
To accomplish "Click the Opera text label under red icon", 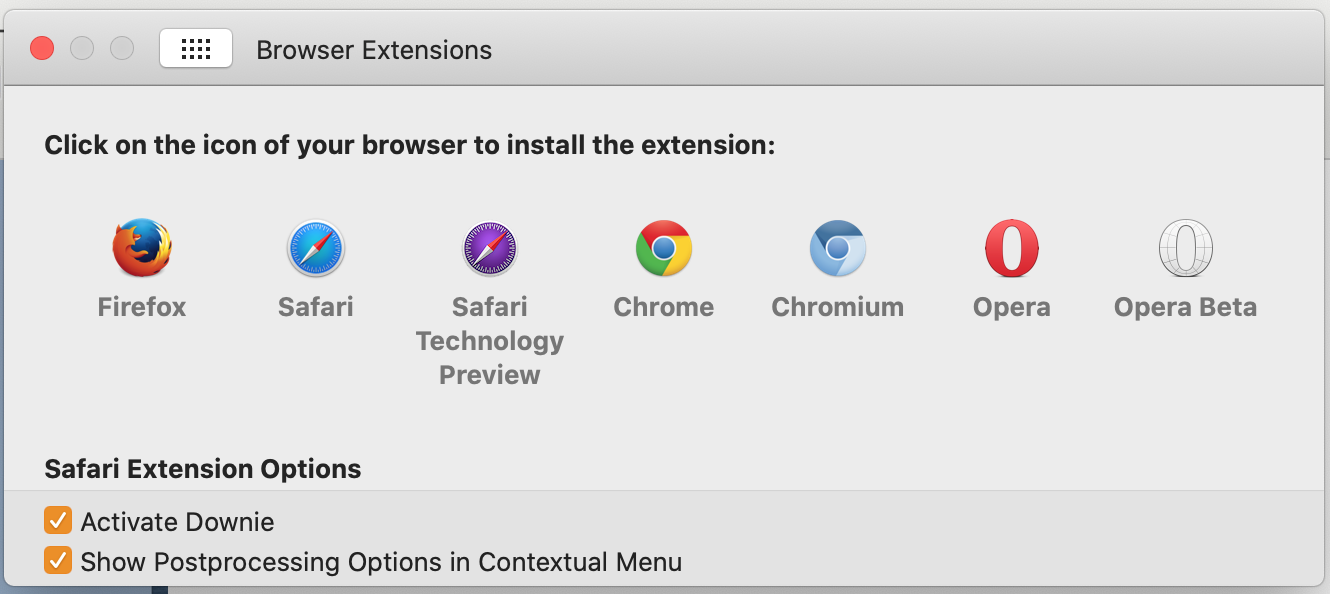I will click(1012, 307).
